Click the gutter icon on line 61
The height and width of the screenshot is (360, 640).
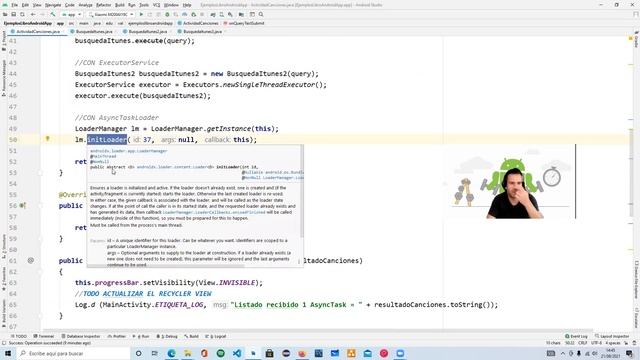click(31, 260)
